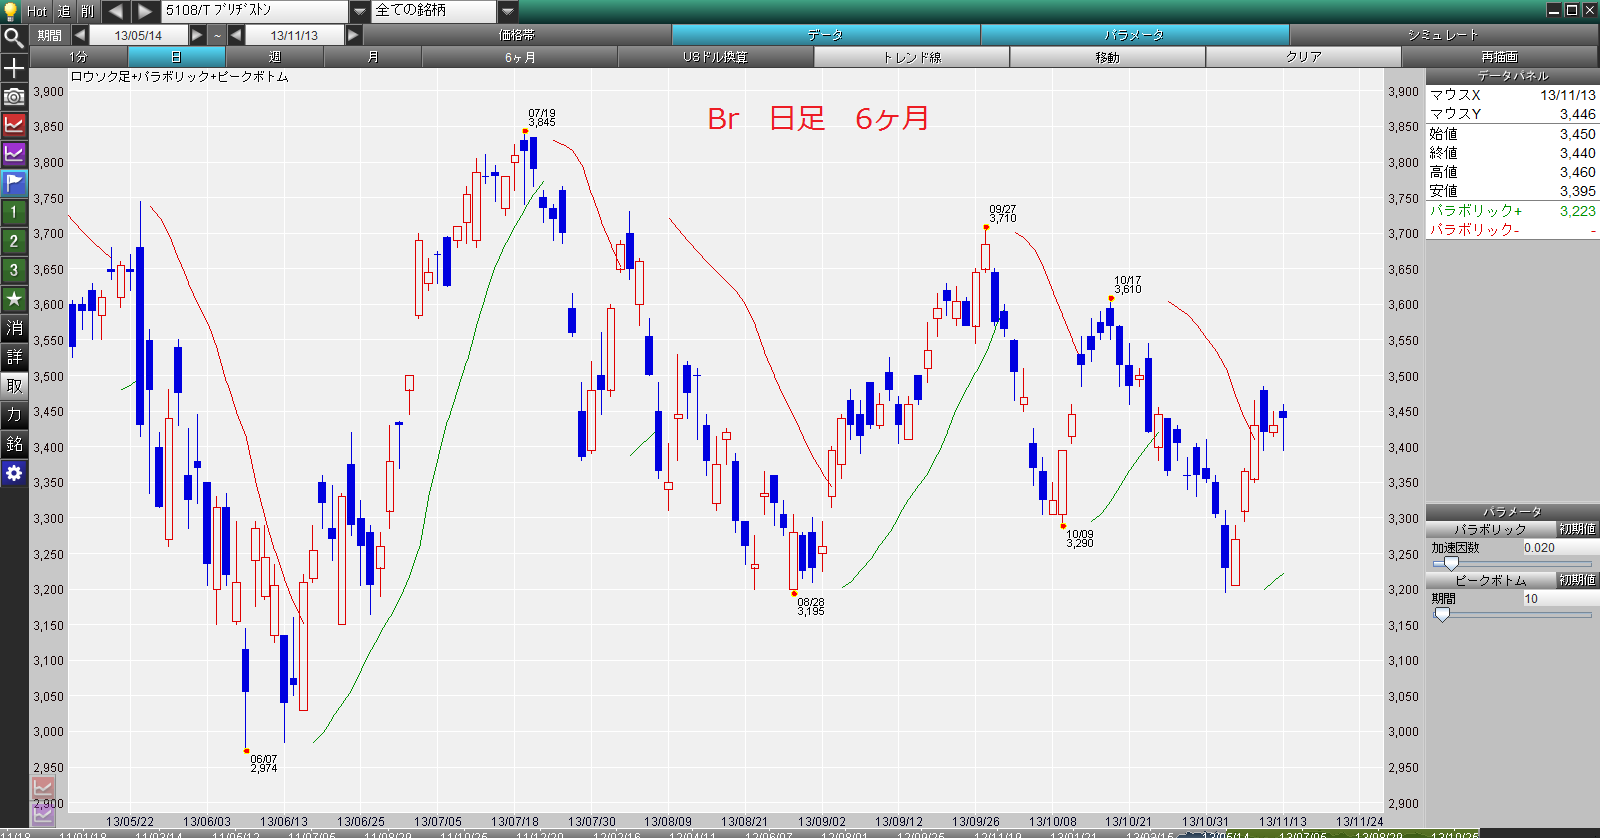Open the 価格帯 price range tab
1606x838 pixels.
(517, 35)
